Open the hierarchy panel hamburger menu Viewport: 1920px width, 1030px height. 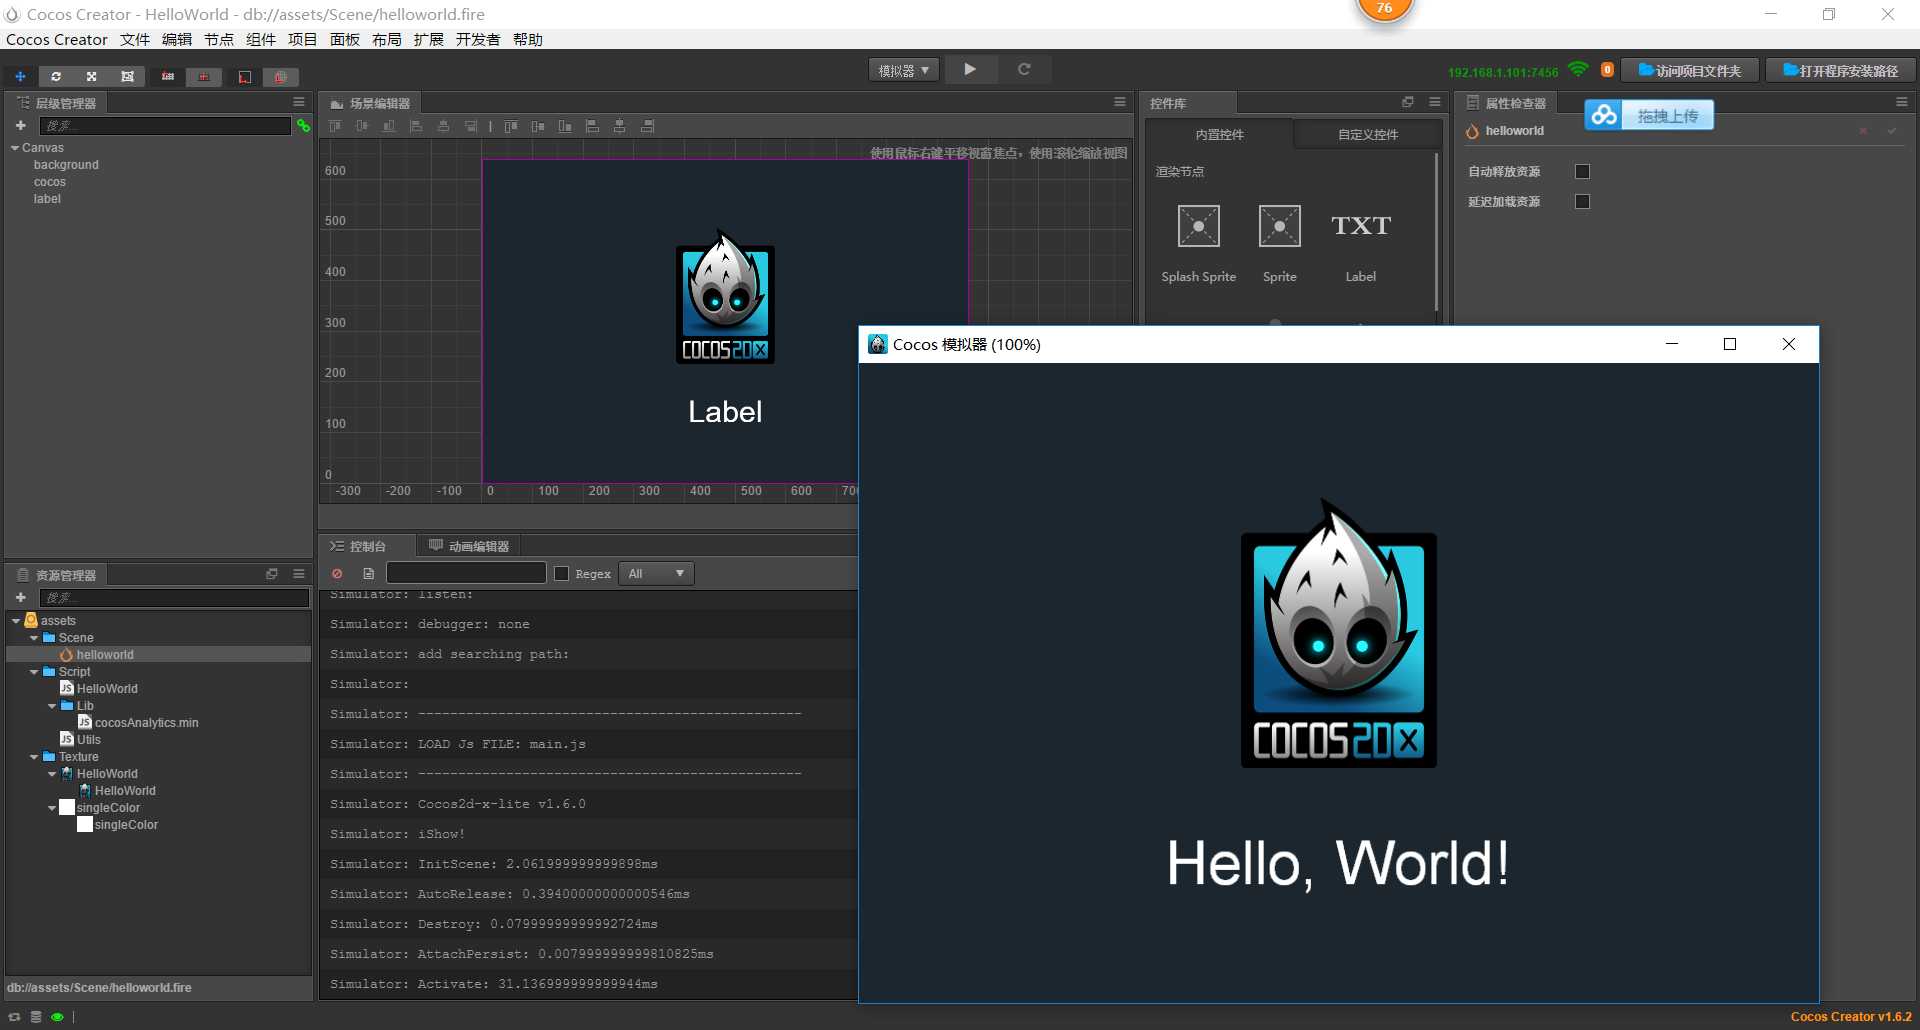coord(299,102)
